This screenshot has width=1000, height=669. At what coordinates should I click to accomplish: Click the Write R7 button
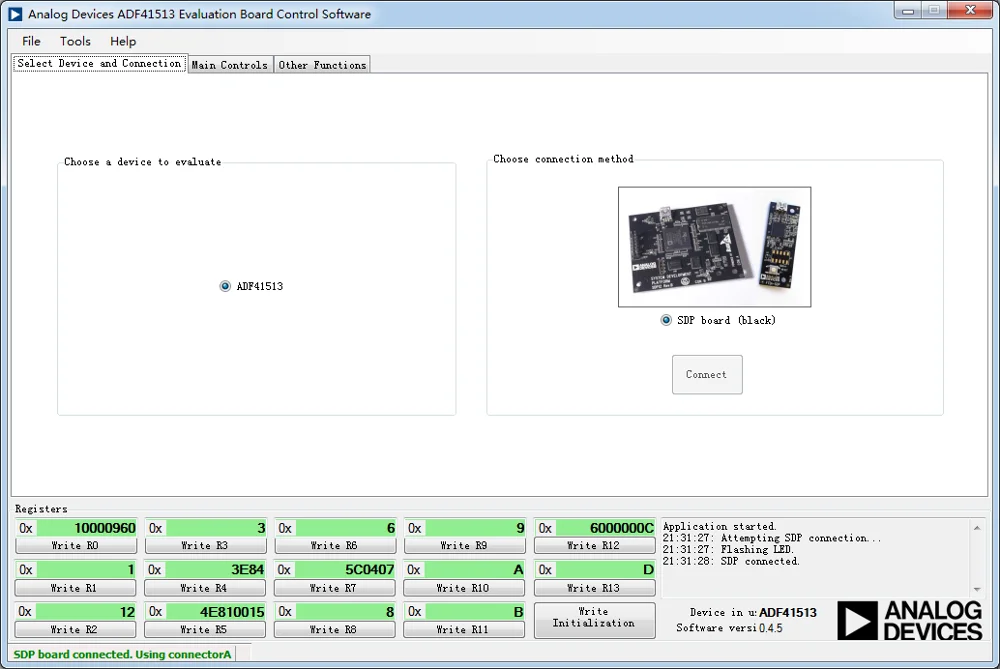click(334, 588)
